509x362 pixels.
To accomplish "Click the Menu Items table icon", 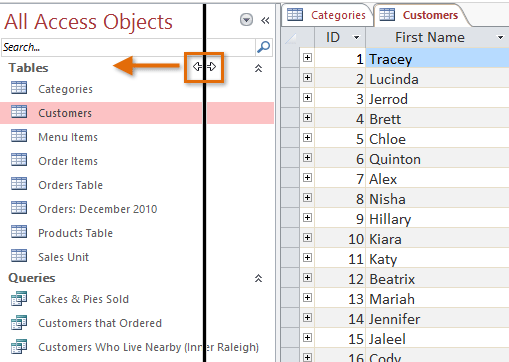I will coord(19,136).
